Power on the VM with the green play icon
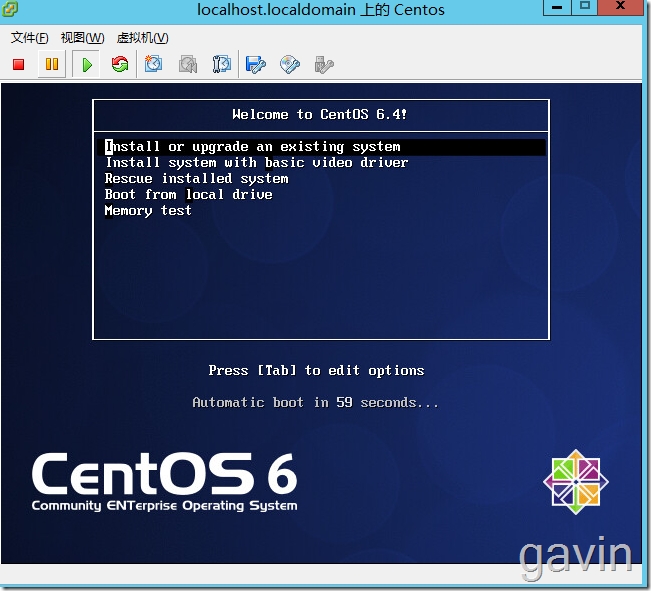Image resolution: width=651 pixels, height=591 pixels. [x=86, y=64]
